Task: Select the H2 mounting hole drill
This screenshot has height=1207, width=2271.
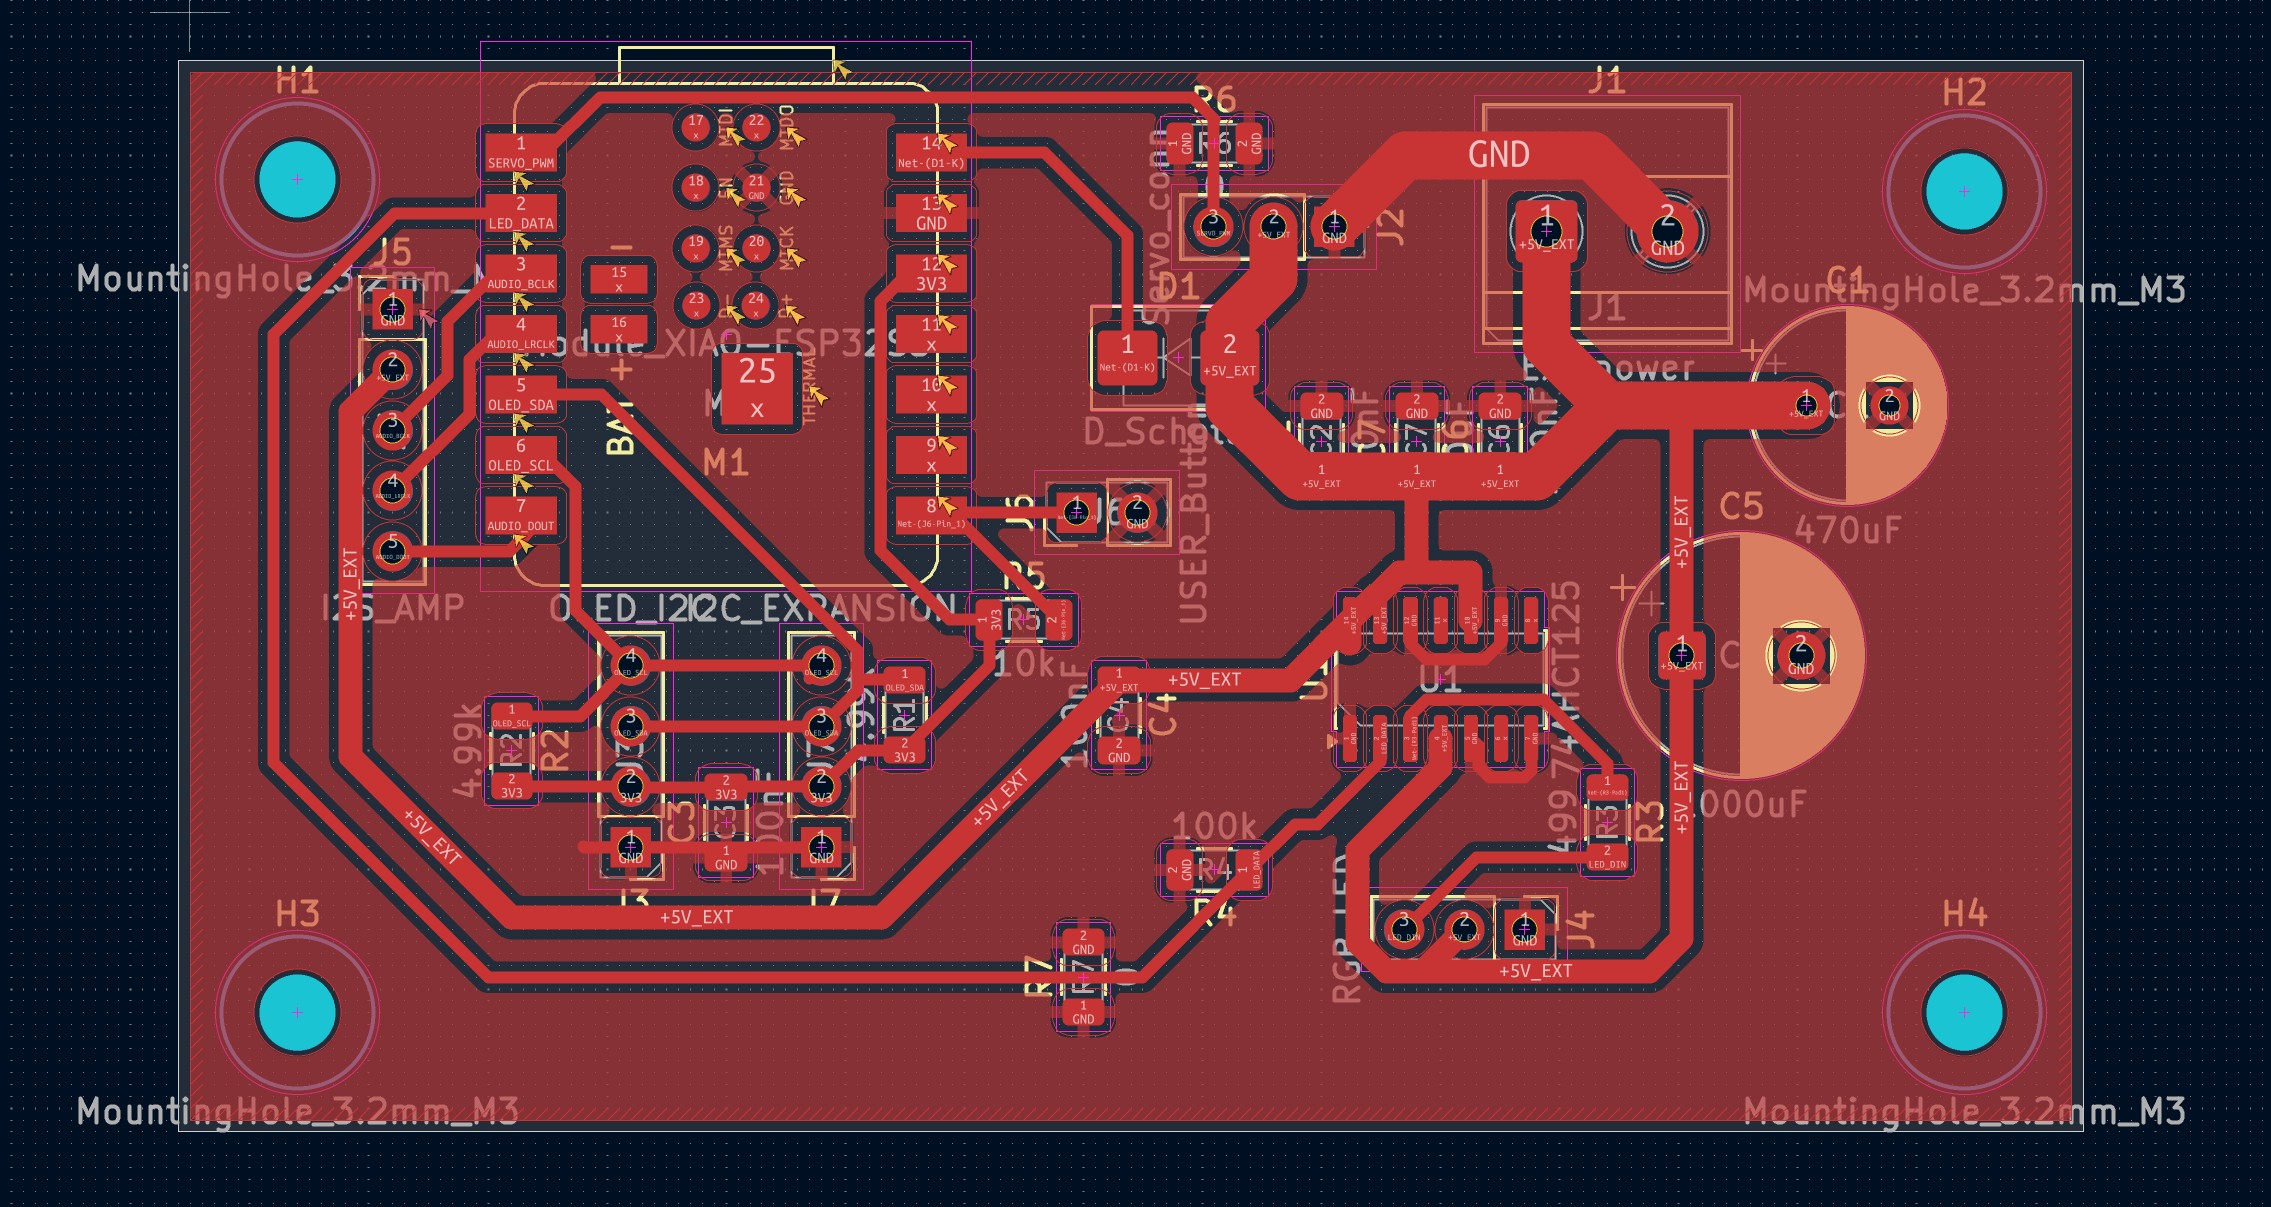Action: click(x=1964, y=191)
